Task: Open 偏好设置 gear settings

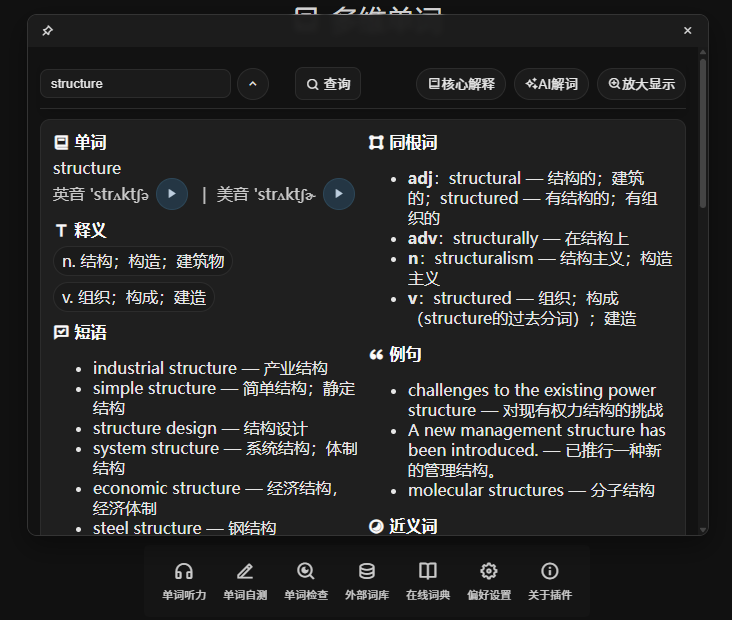Action: click(x=489, y=581)
